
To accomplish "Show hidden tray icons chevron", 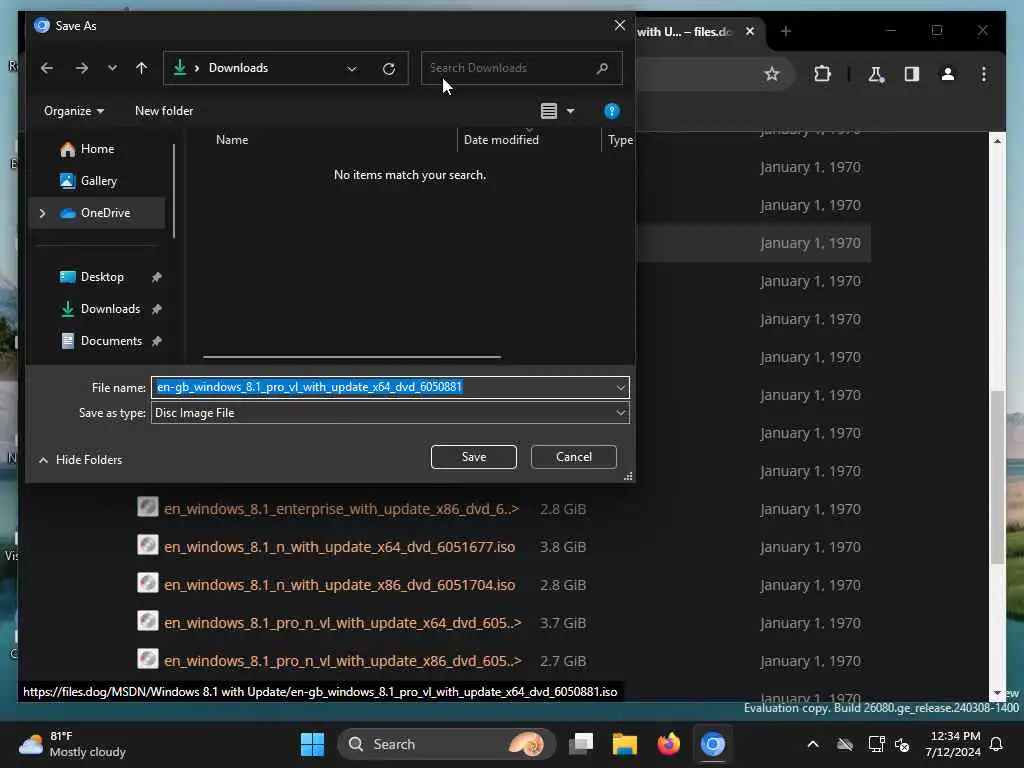I will point(812,744).
